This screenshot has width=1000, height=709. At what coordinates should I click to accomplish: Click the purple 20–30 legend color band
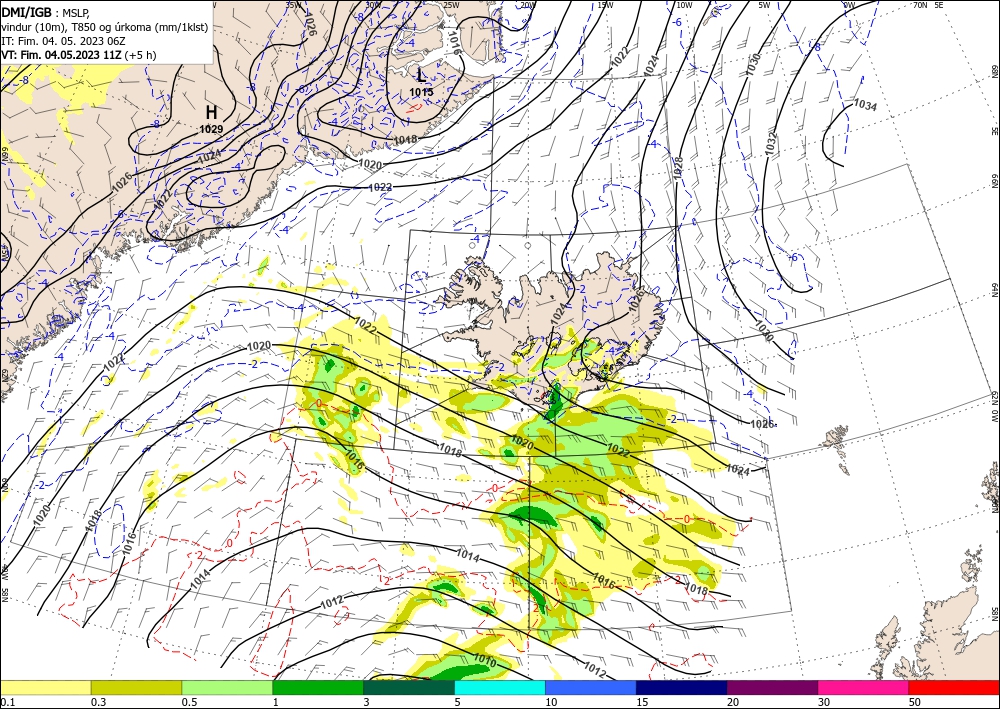coord(772,687)
